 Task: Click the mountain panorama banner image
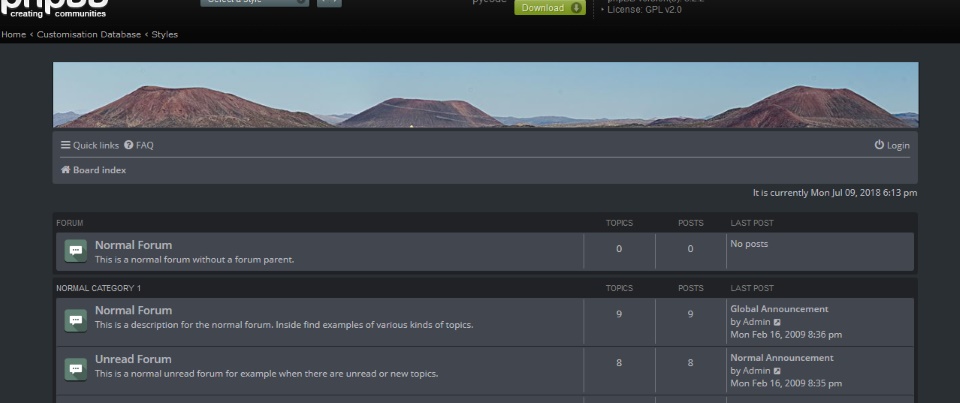pyautogui.click(x=486, y=95)
